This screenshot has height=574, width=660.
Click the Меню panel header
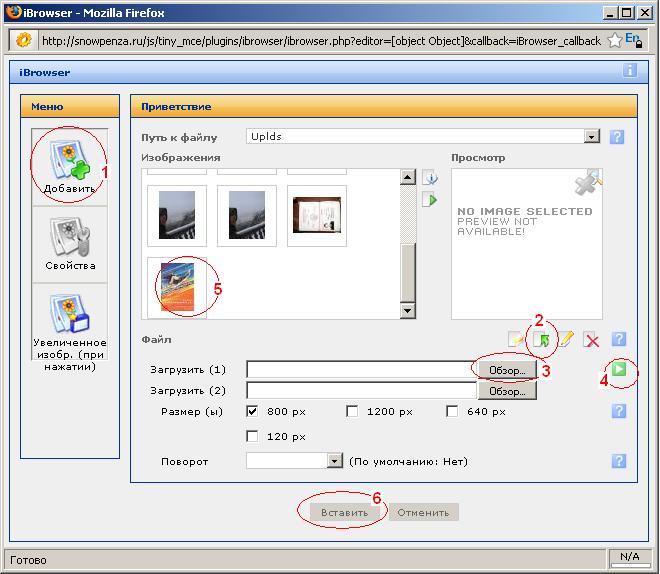click(x=70, y=106)
